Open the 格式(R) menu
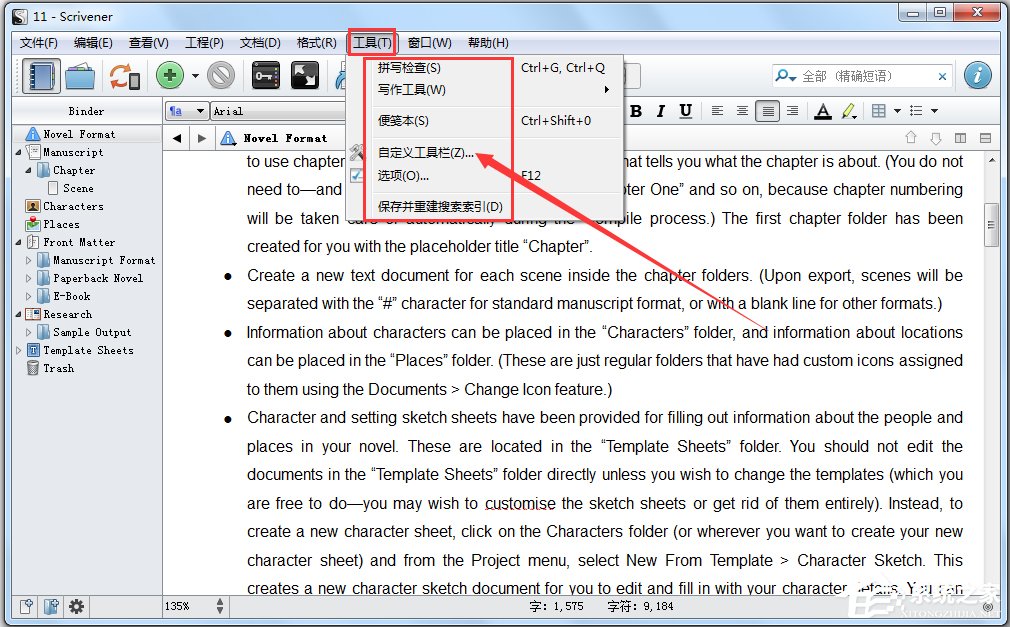The width and height of the screenshot is (1010, 627). tap(316, 43)
